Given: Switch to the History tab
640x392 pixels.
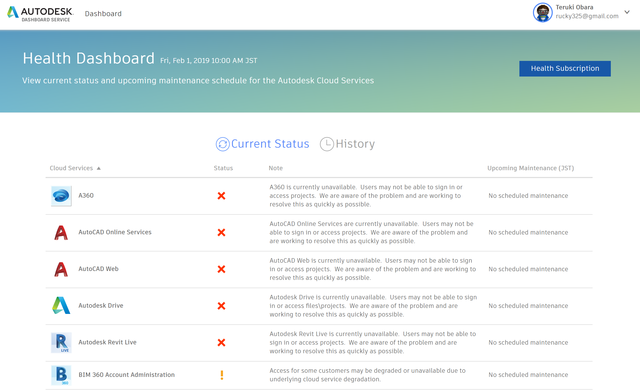Looking at the screenshot, I should pos(347,144).
